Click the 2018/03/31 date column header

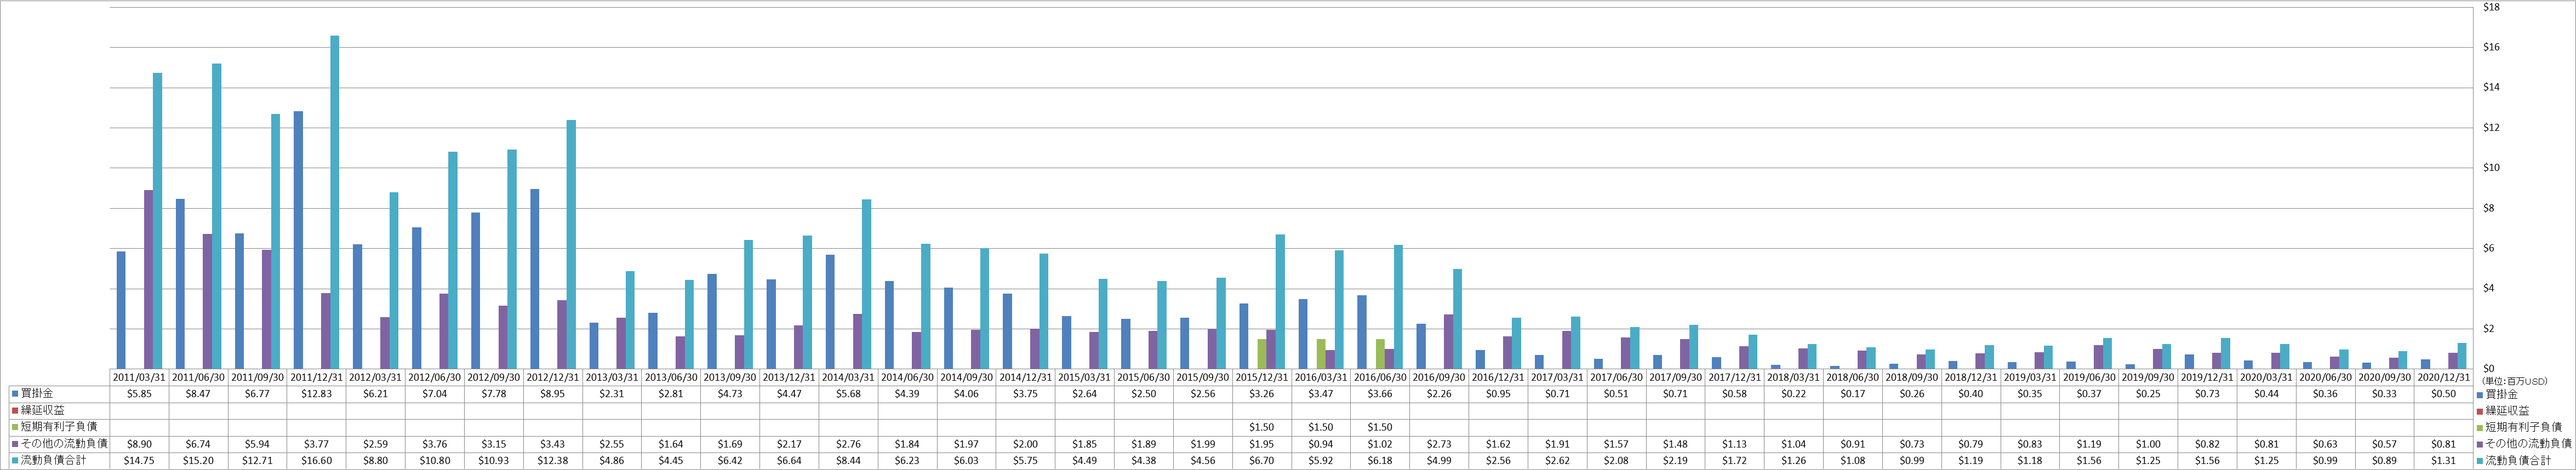click(x=1793, y=378)
